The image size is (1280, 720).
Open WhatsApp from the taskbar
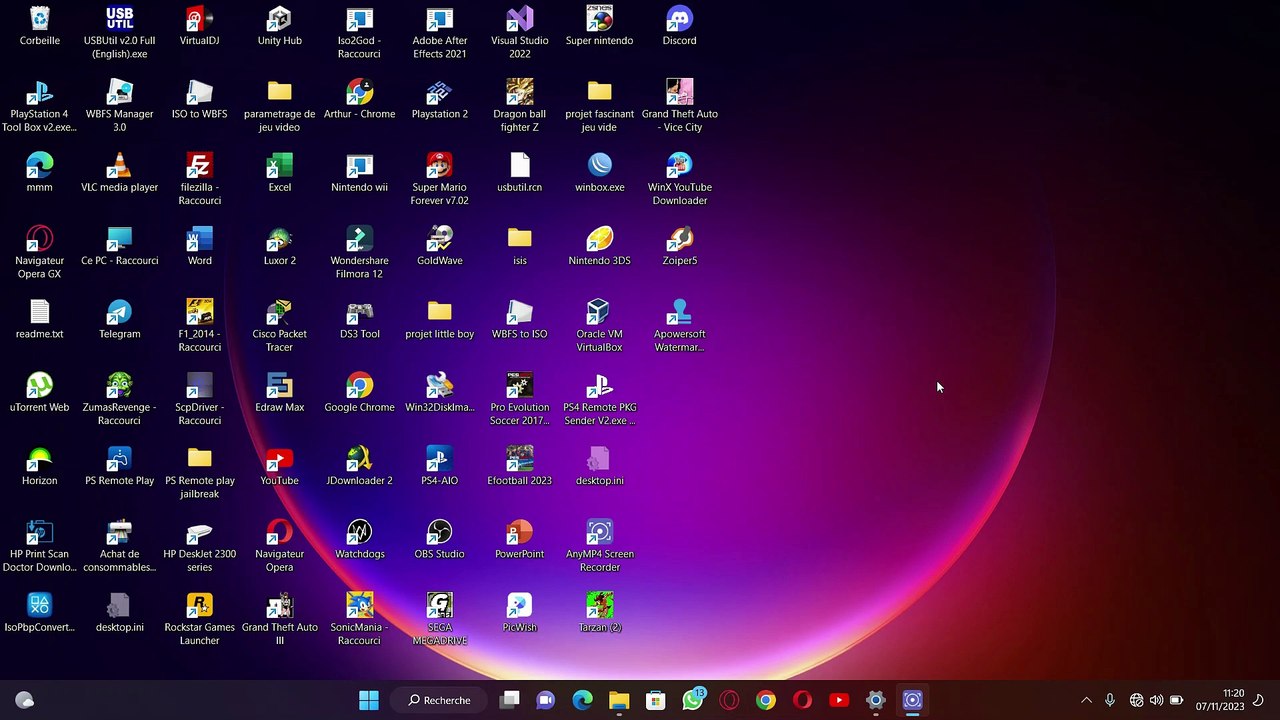point(692,700)
